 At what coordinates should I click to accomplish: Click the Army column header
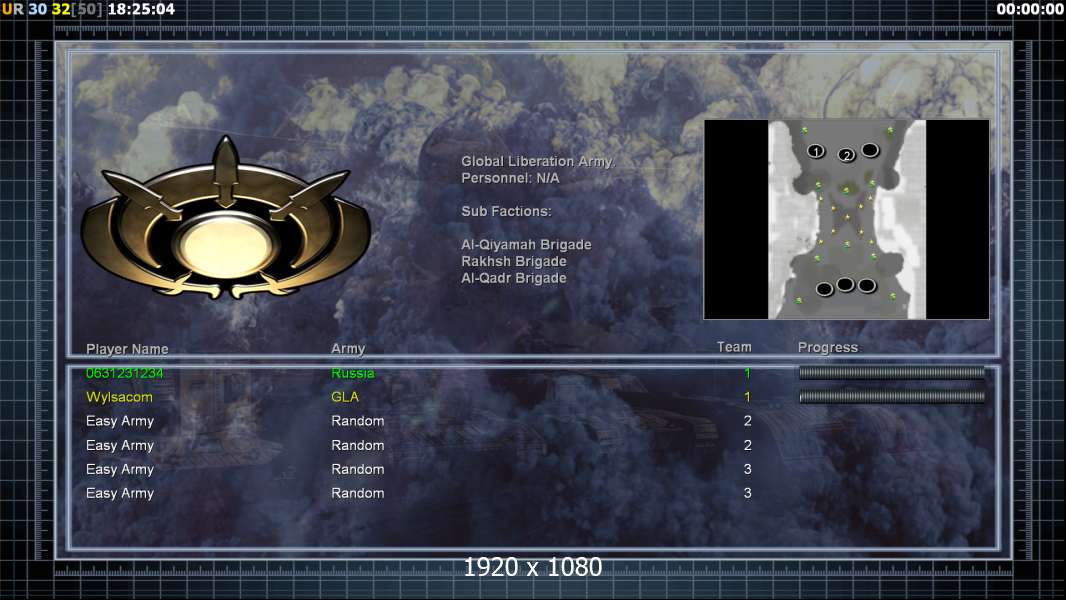[348, 349]
